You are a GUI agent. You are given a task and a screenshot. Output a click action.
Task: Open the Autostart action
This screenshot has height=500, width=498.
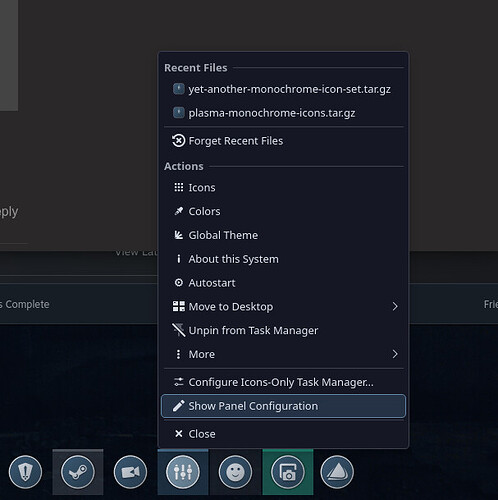[283, 283]
